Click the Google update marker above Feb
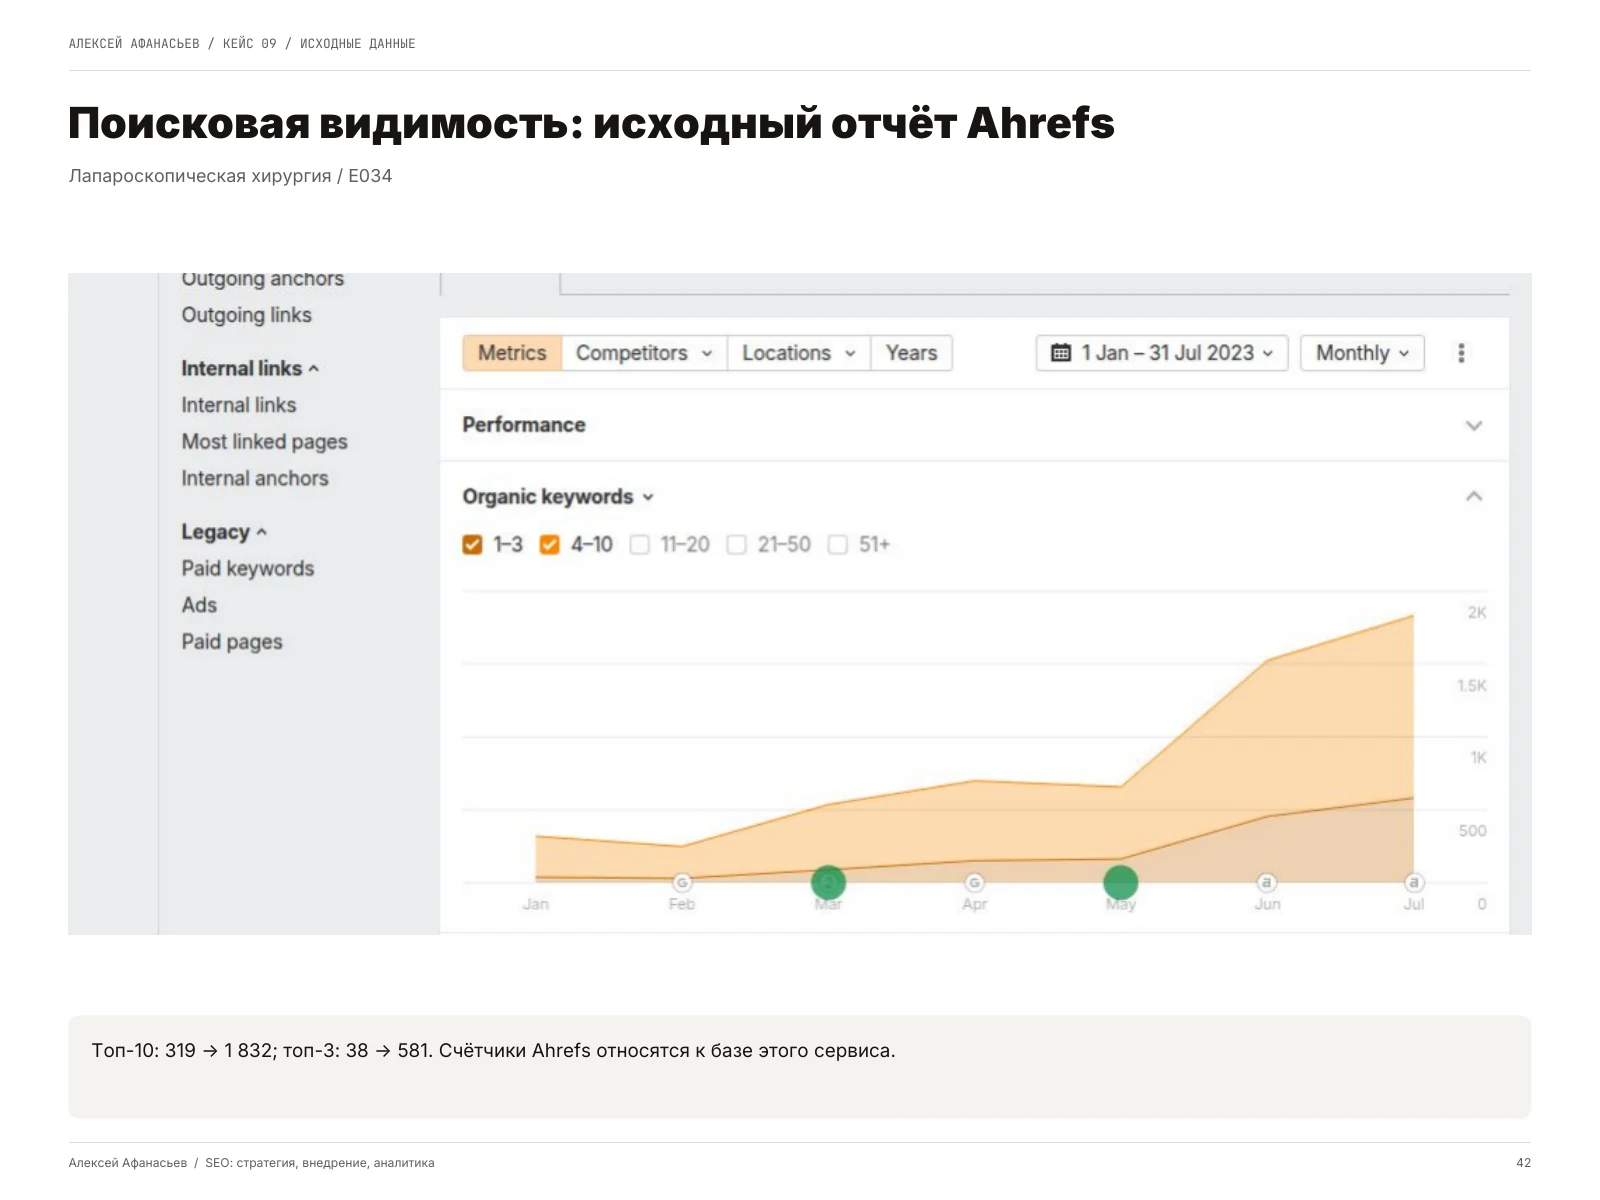1600x1200 pixels. click(682, 882)
